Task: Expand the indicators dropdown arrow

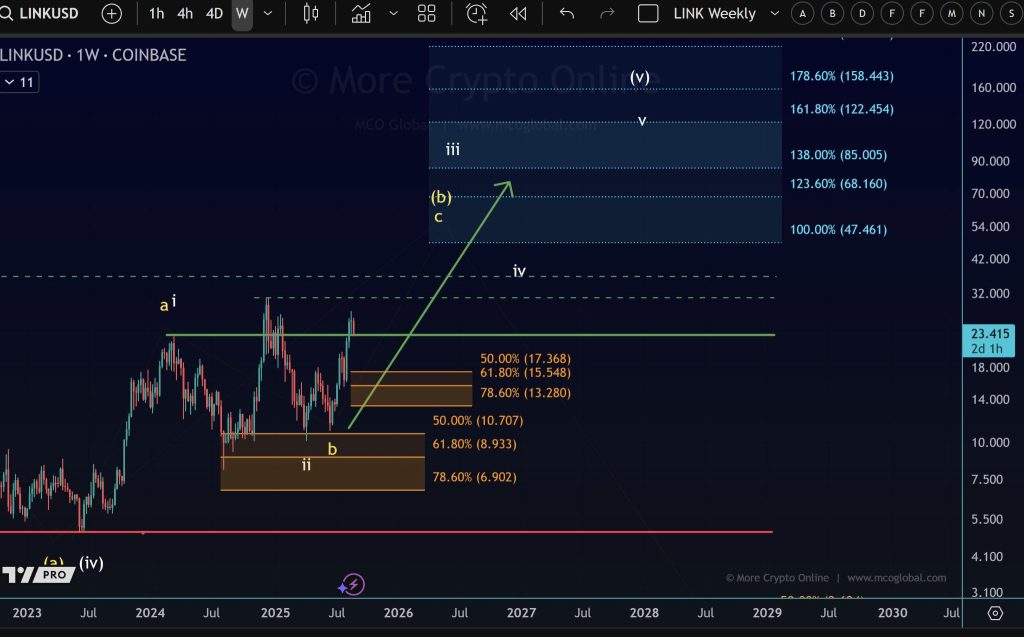Action: pos(393,14)
